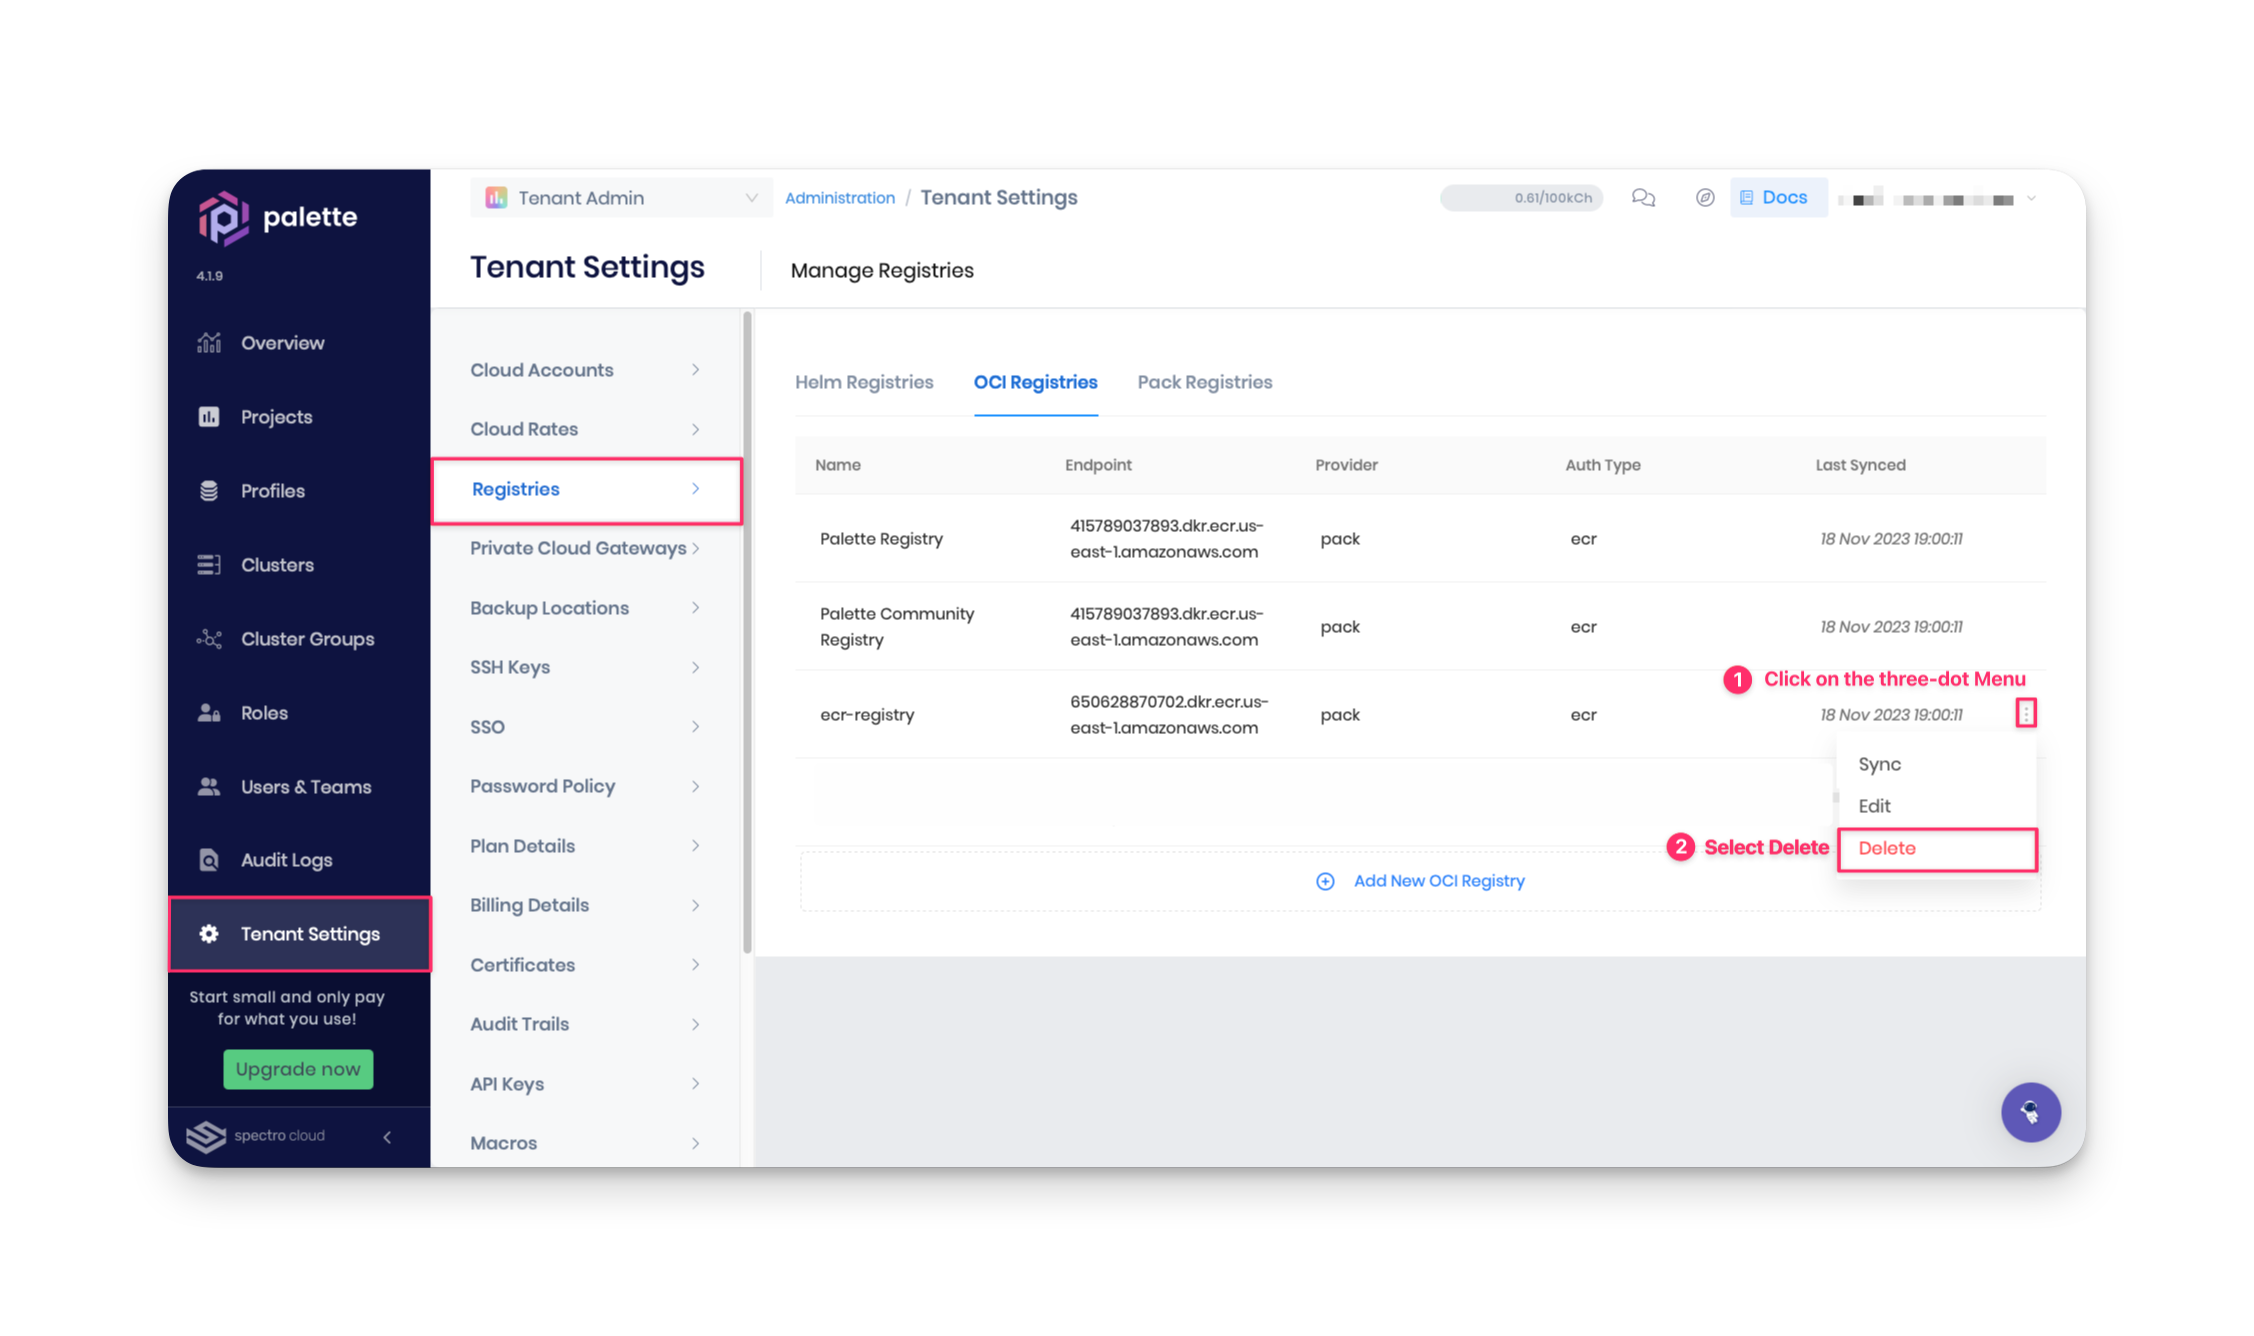The width and height of the screenshot is (2254, 1336).
Task: Click the Upgrade now button
Action: 298,1069
